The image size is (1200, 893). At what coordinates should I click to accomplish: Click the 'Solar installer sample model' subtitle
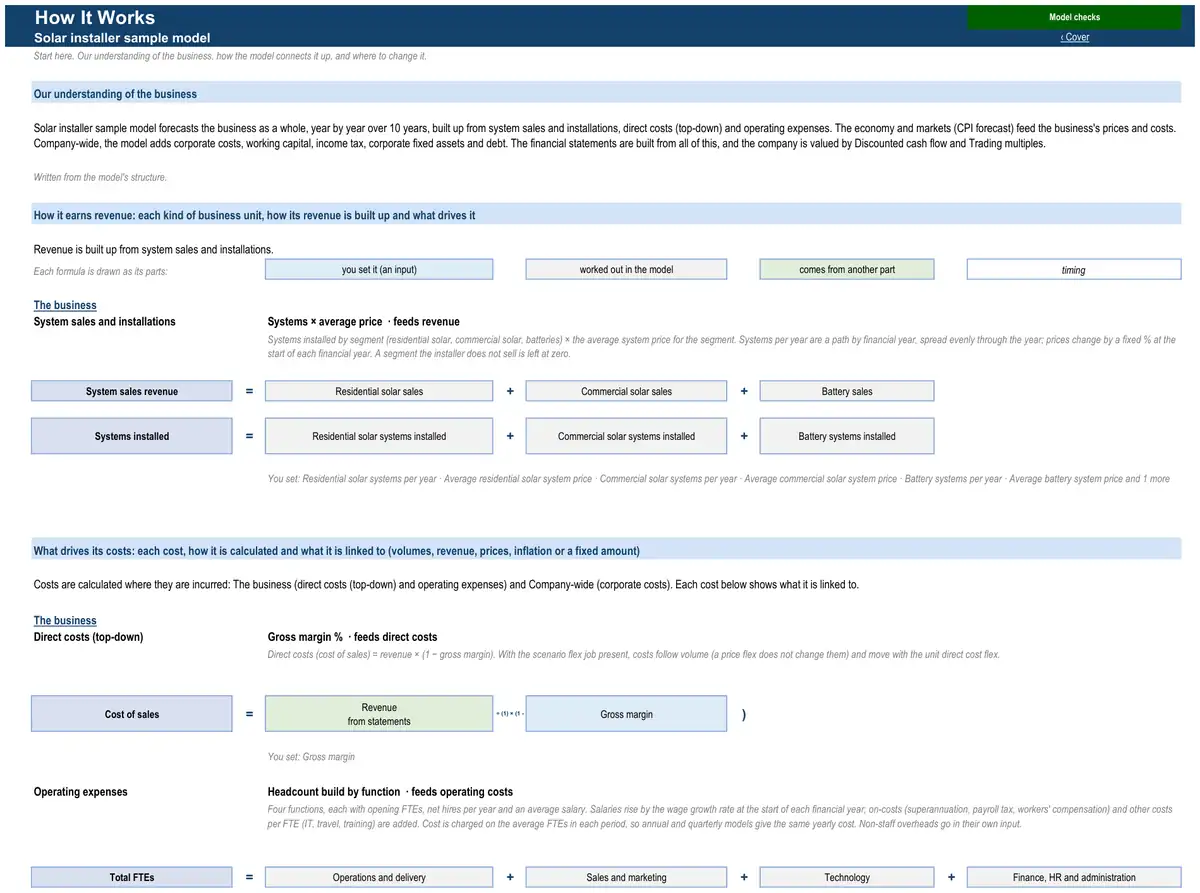[x=122, y=38]
